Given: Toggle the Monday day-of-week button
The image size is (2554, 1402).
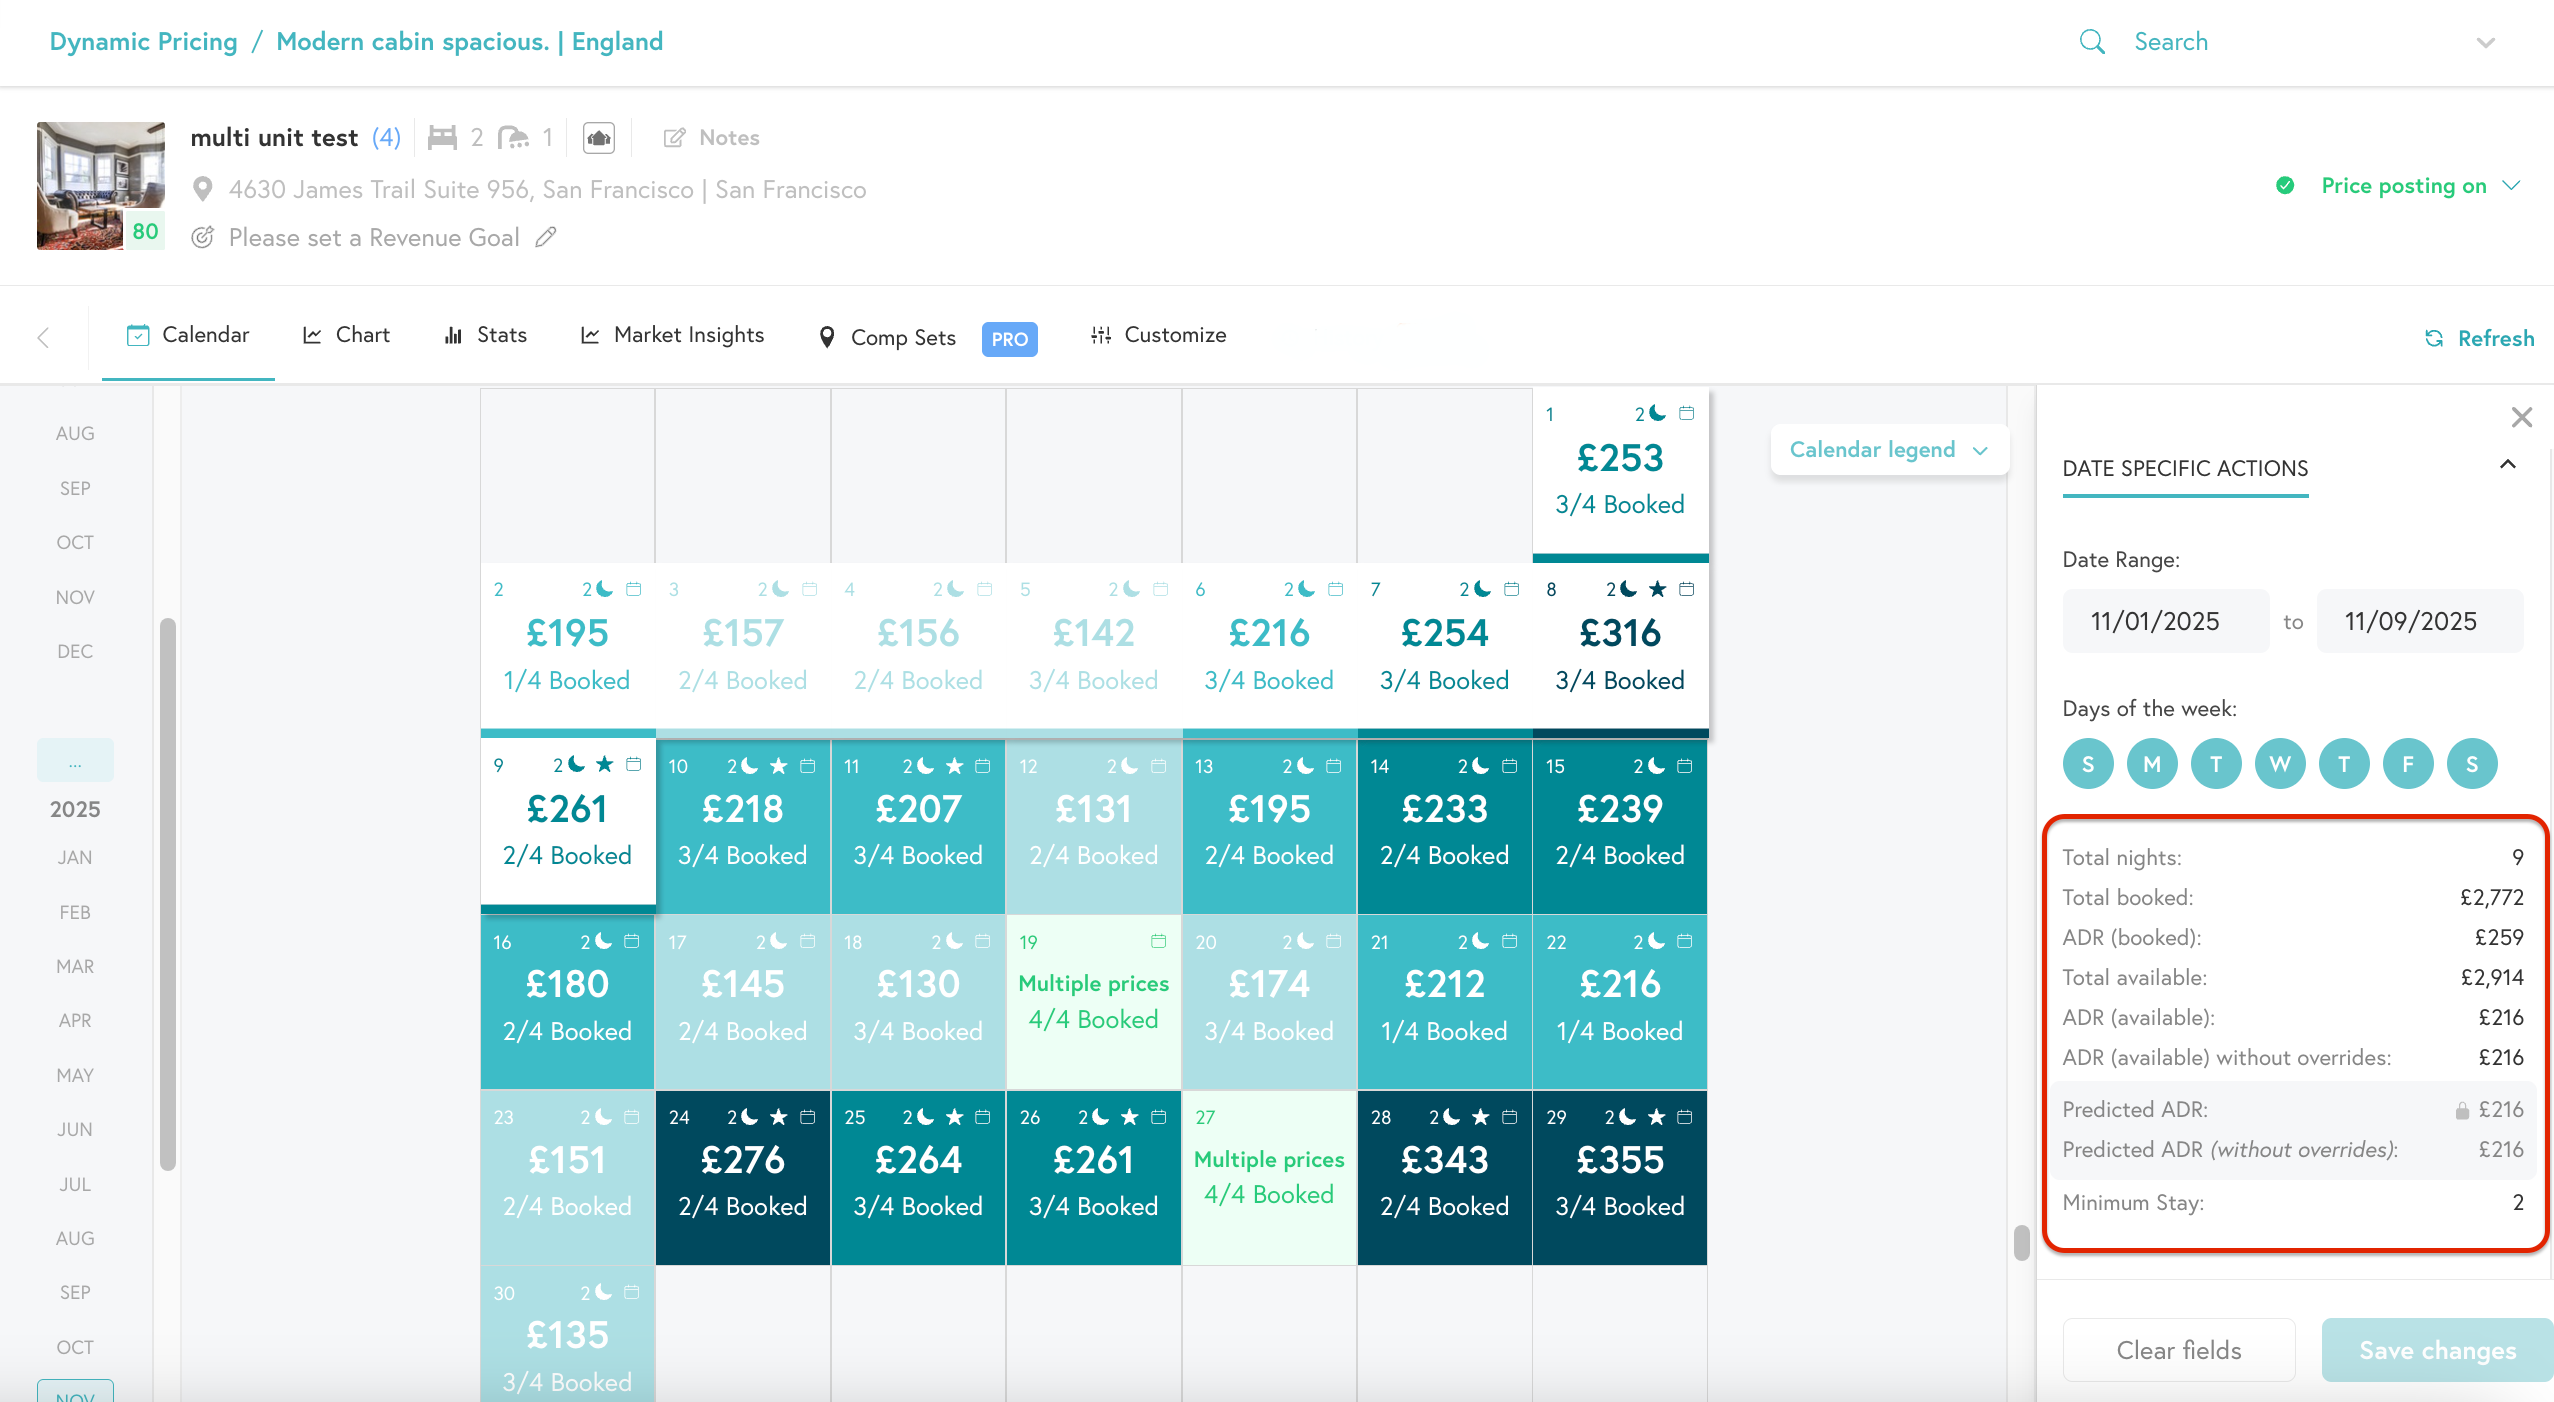Looking at the screenshot, I should point(2152,764).
